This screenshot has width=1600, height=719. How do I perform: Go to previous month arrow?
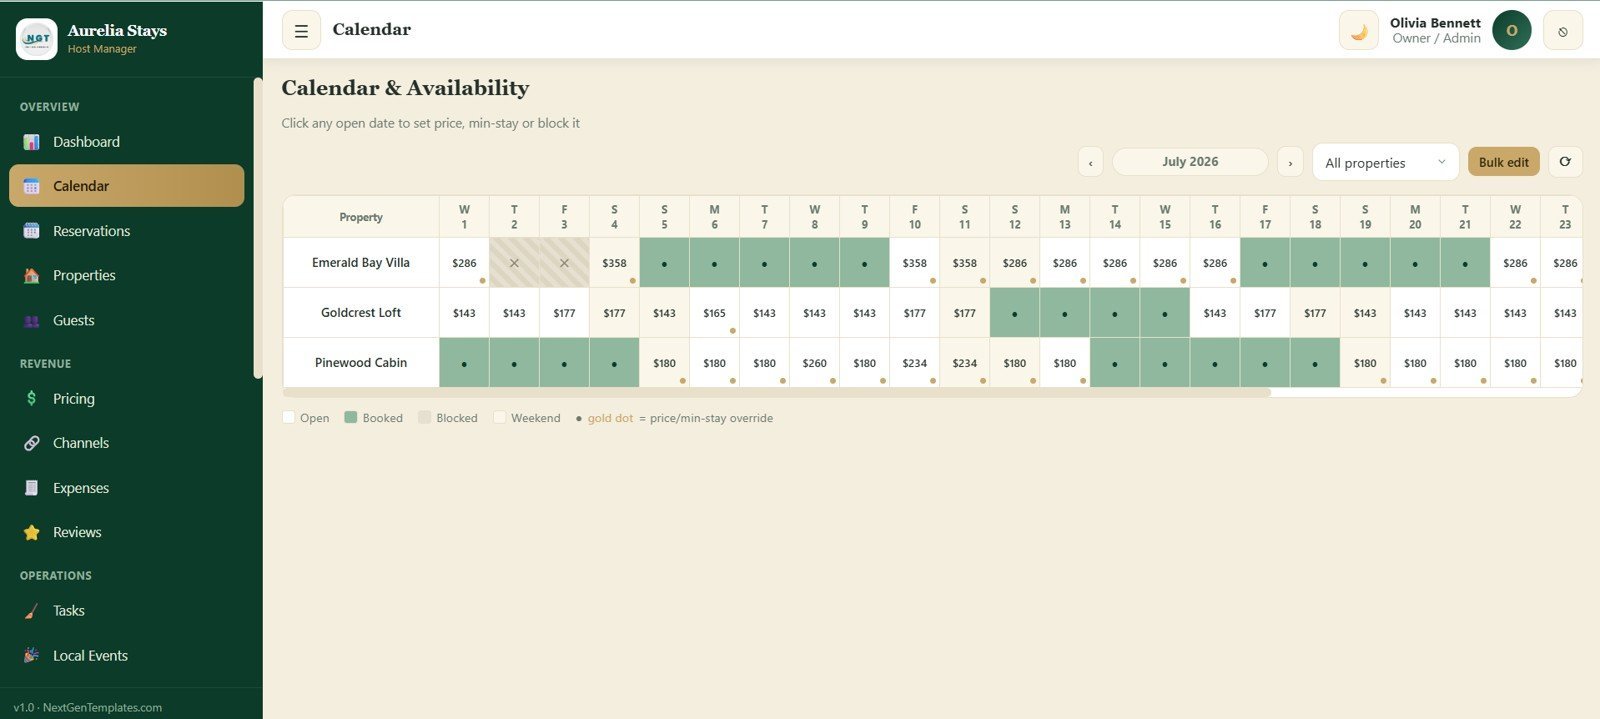point(1090,162)
